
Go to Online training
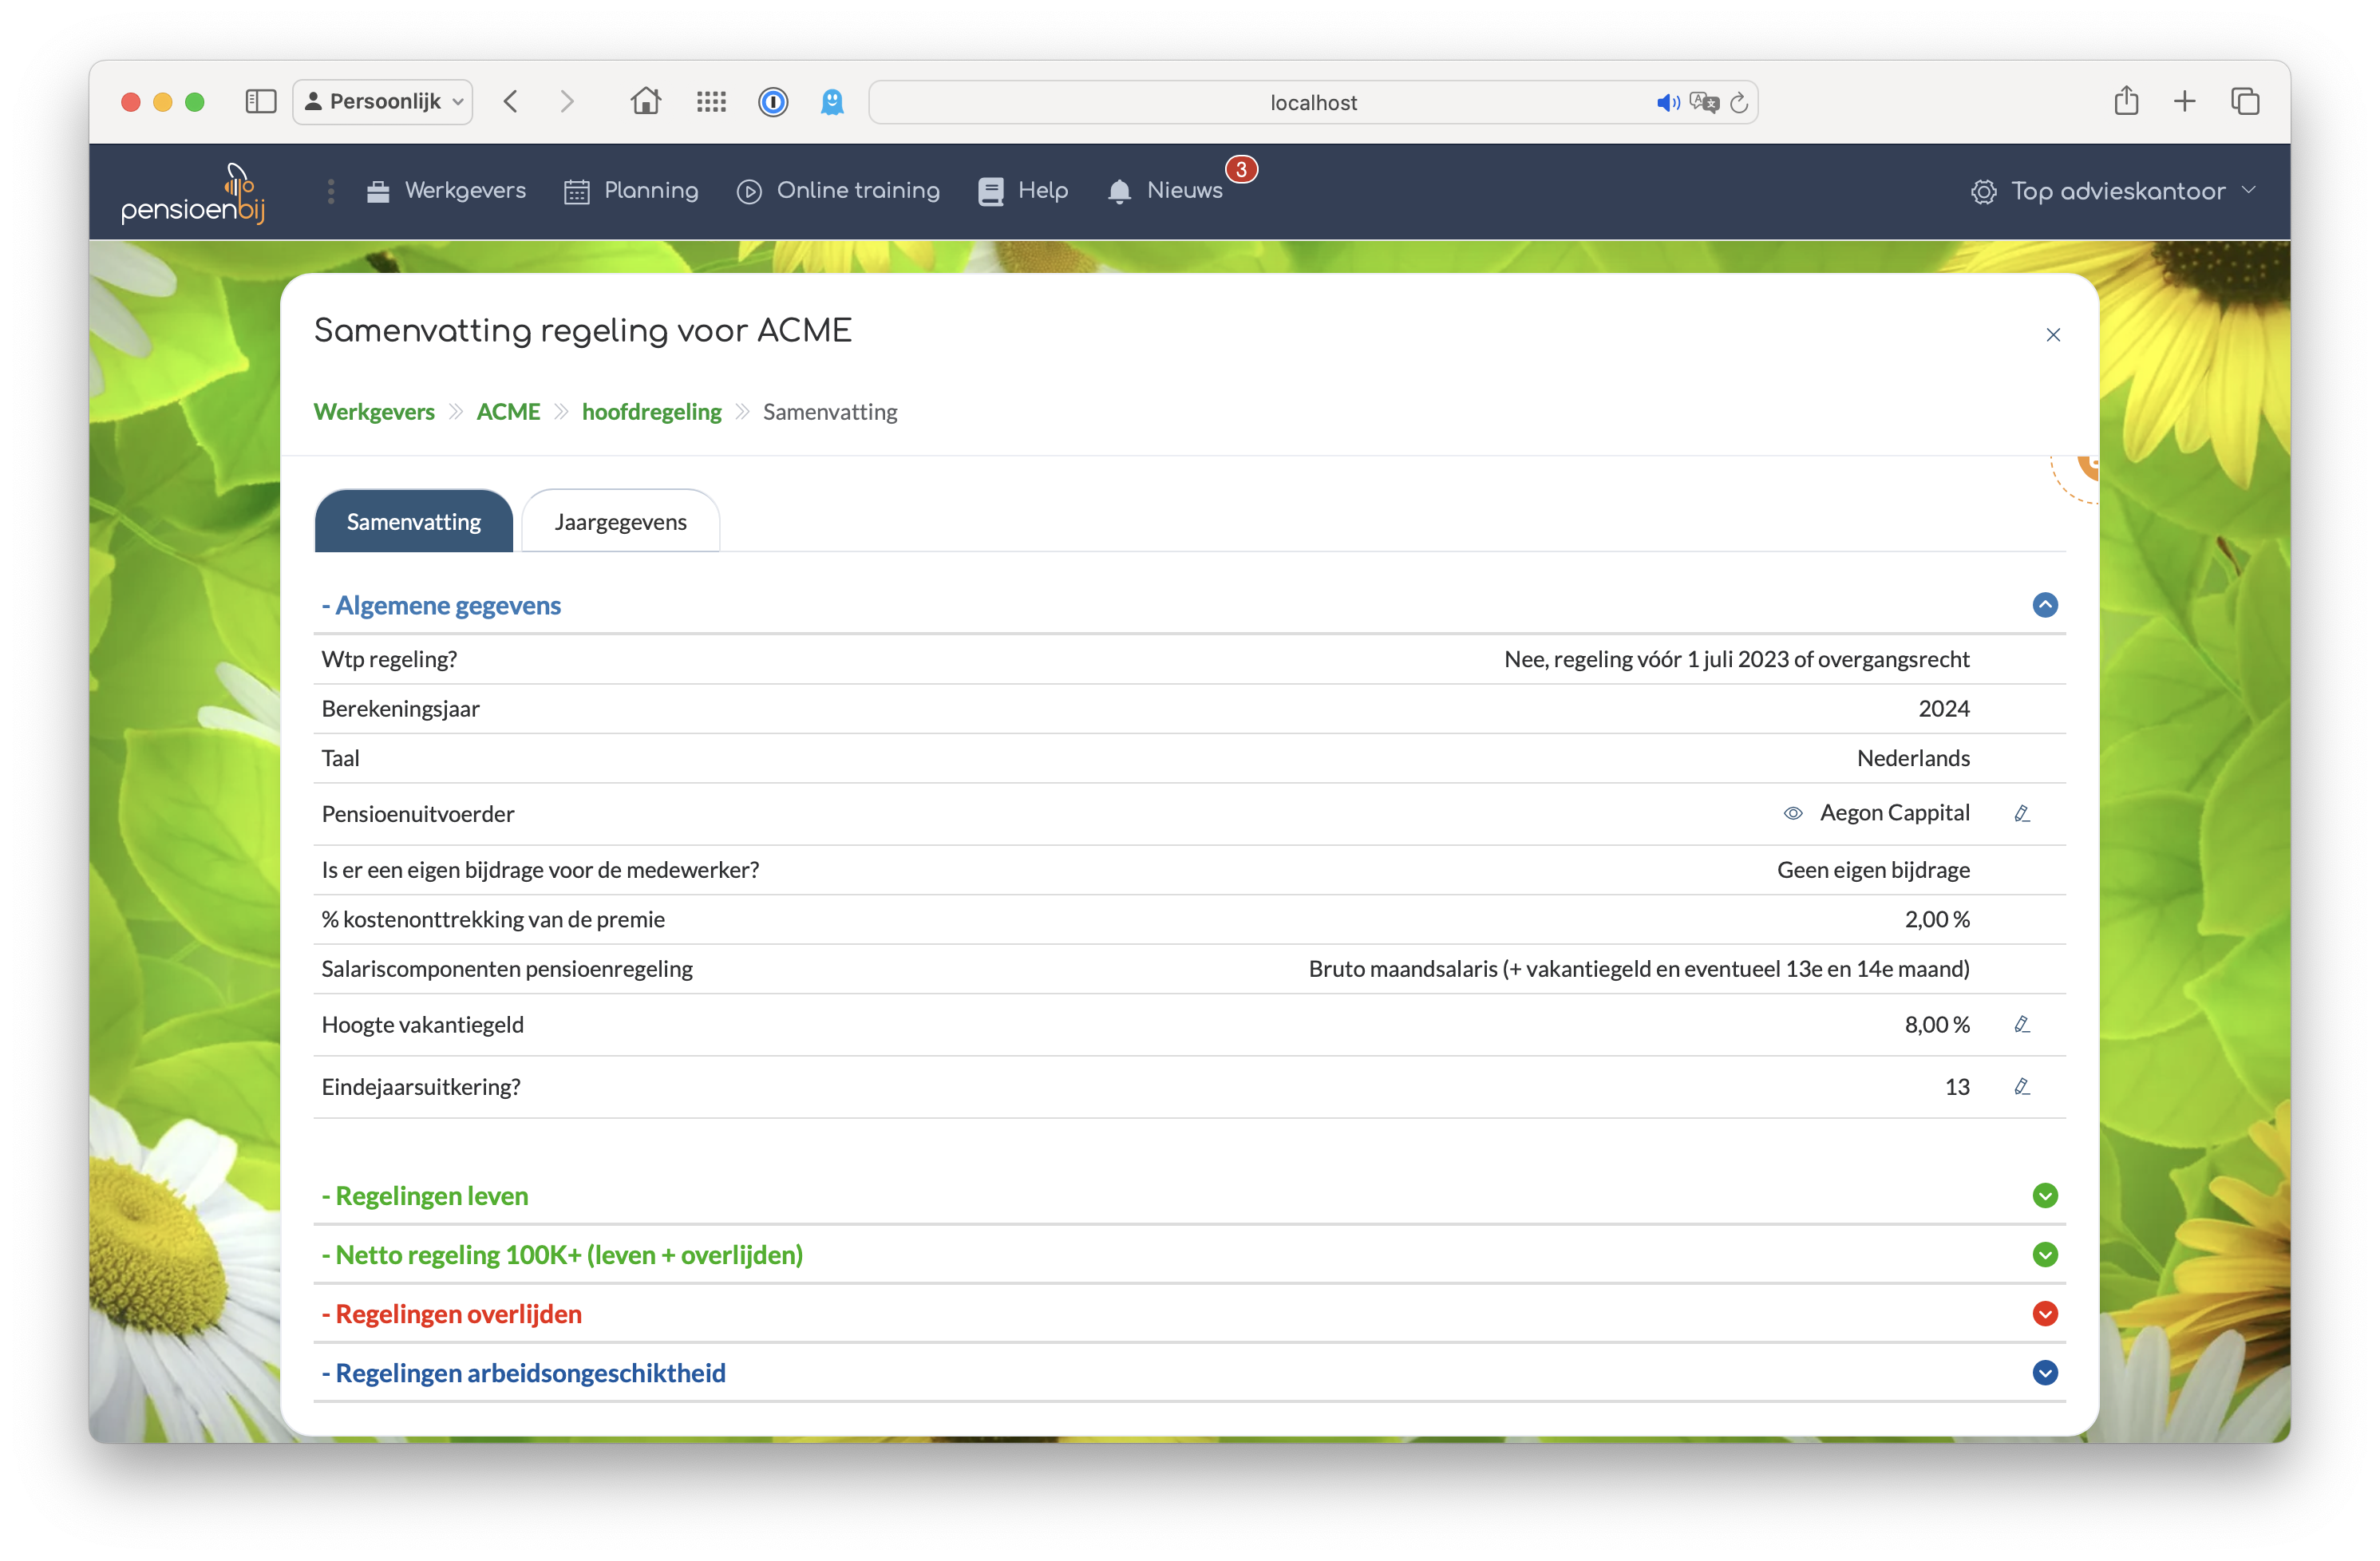tap(838, 190)
